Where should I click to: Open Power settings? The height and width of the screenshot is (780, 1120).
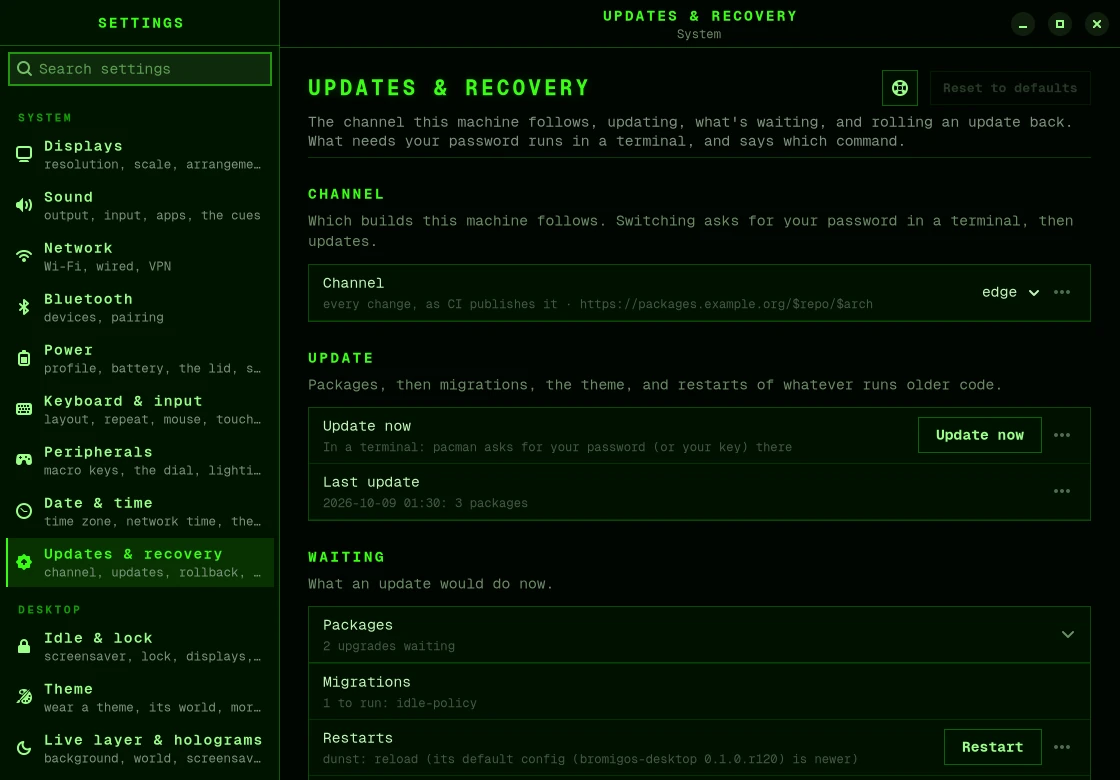click(140, 359)
